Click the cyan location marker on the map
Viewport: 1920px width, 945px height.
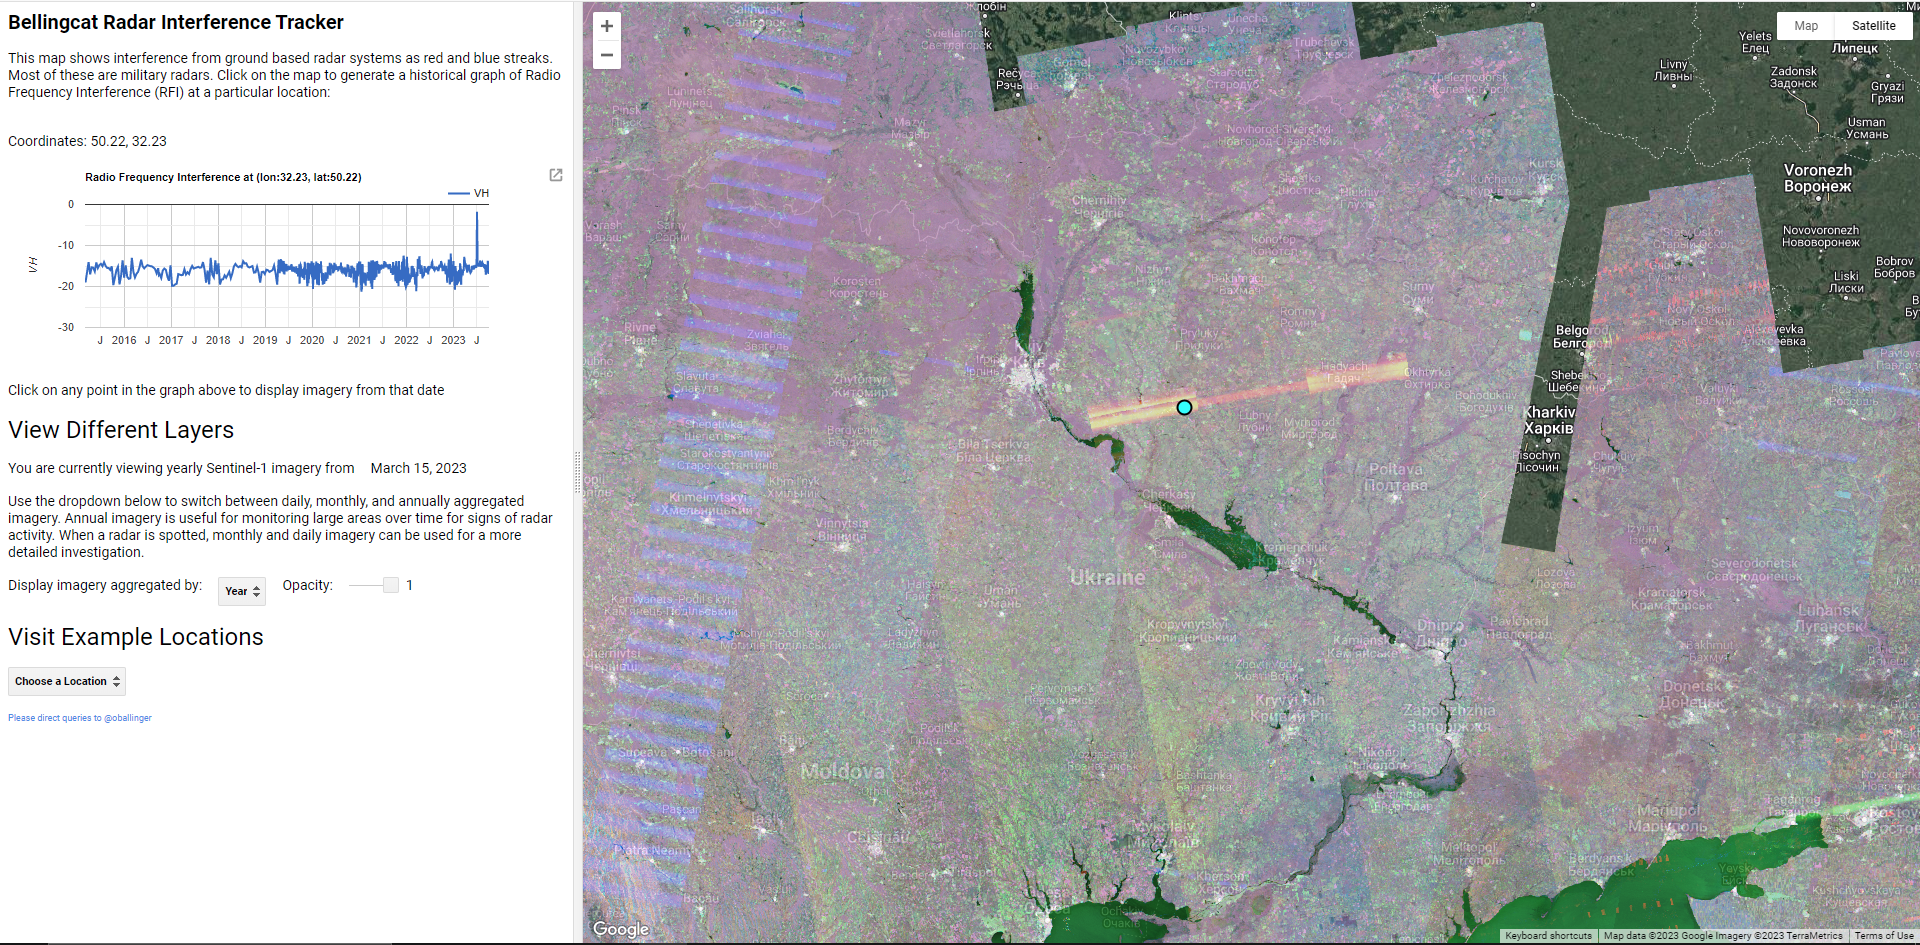1184,407
